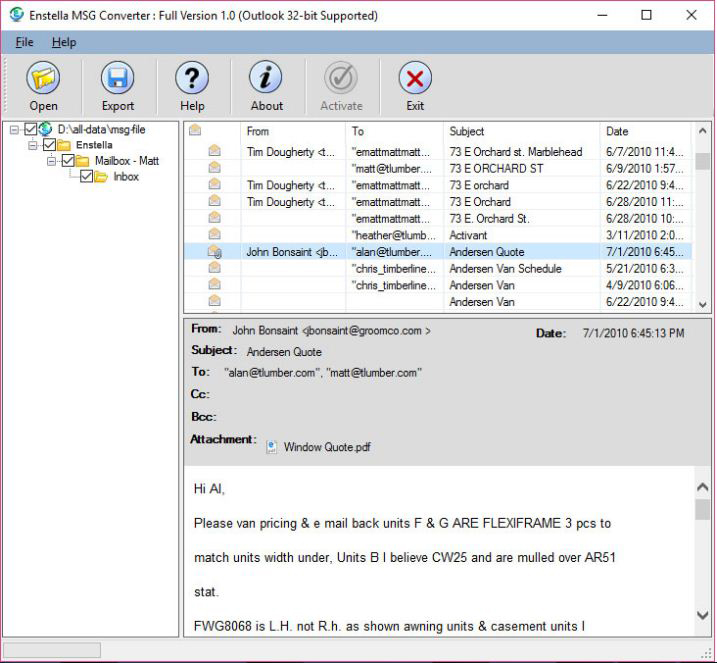Click the message body scrollbar down arrow
This screenshot has width=717, height=663.
(702, 615)
